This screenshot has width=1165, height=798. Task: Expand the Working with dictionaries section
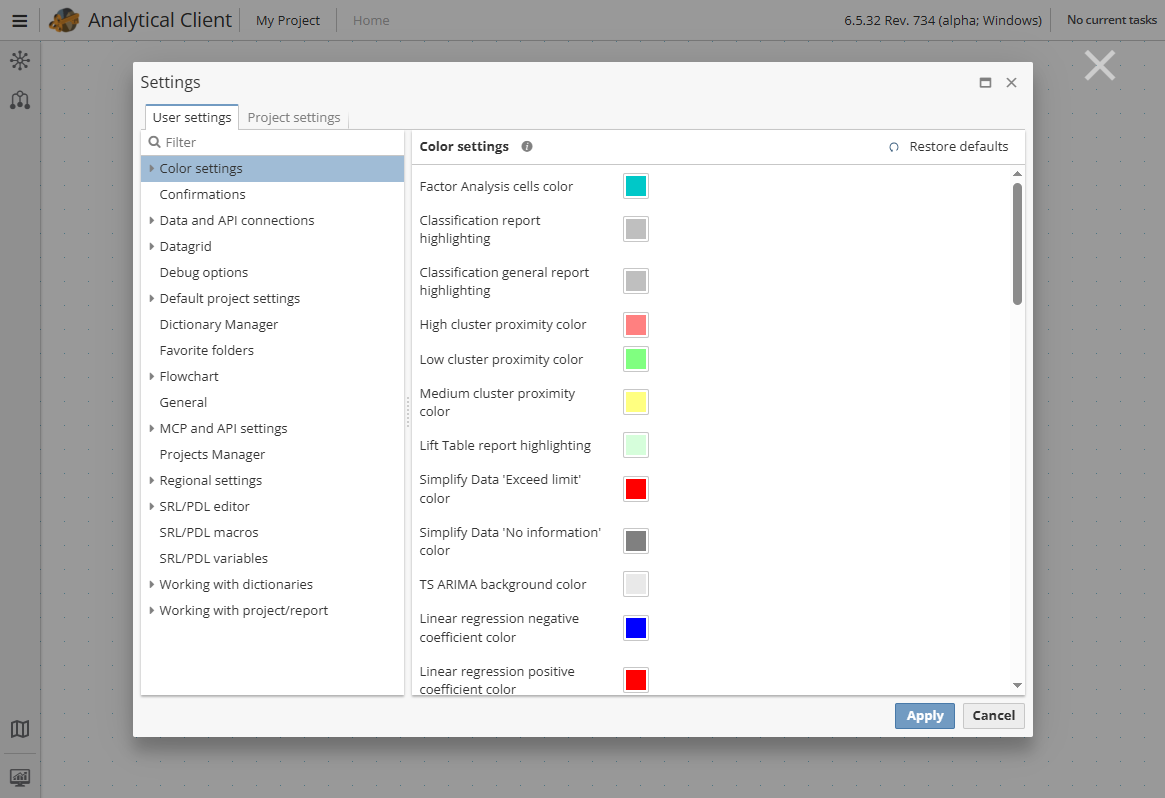pos(151,584)
